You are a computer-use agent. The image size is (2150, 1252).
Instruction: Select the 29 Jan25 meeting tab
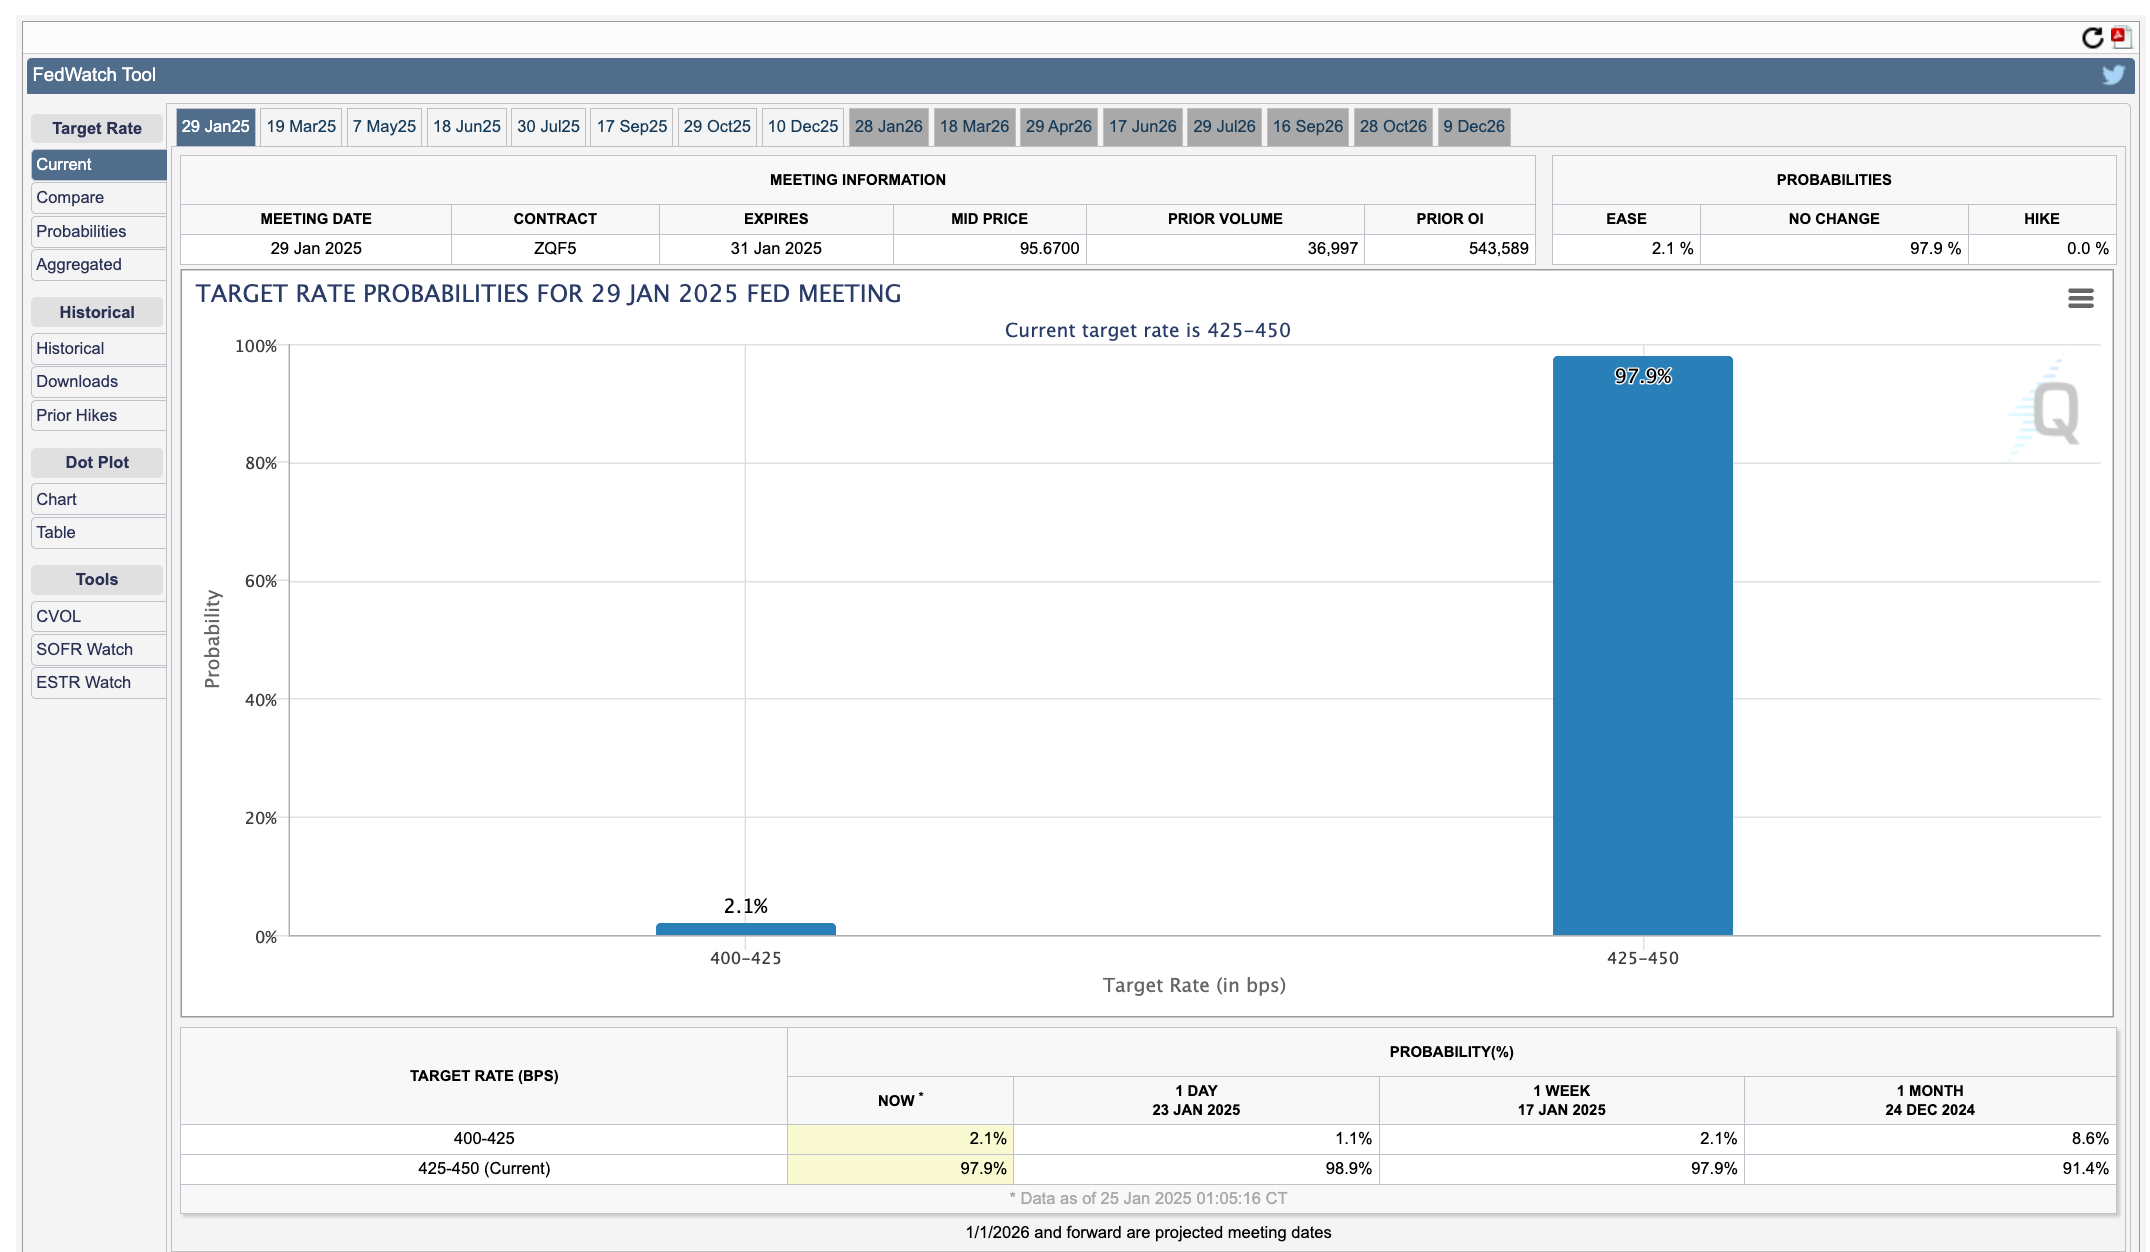click(x=216, y=127)
